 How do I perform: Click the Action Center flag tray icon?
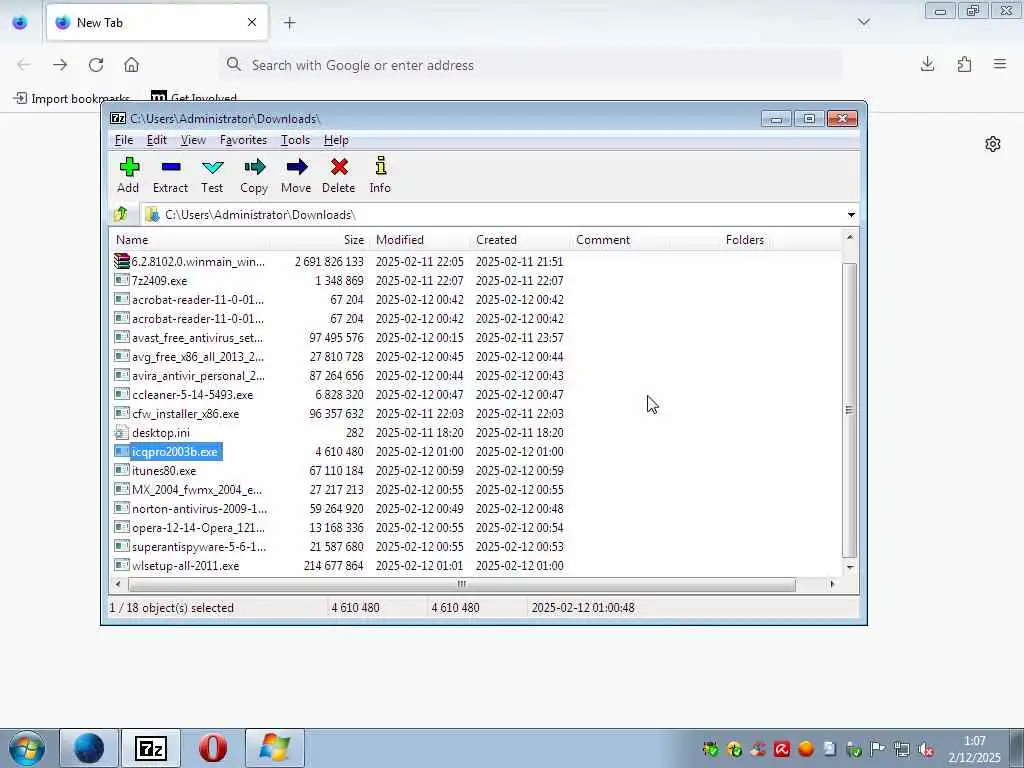tap(878, 749)
